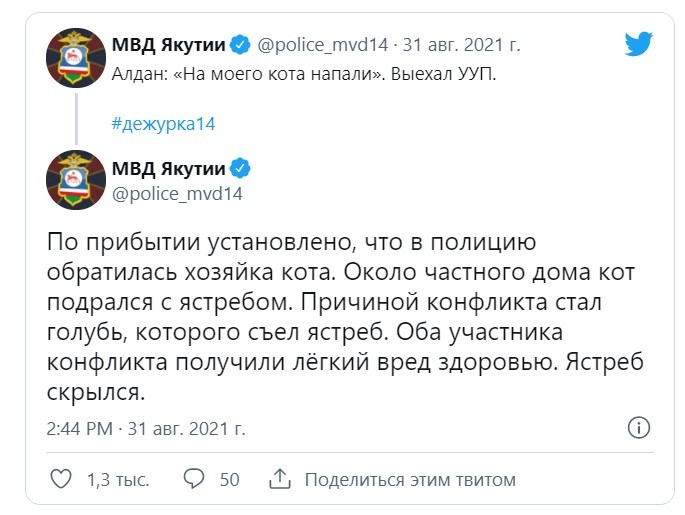This screenshot has width=685, height=515.
Task: Open the second МВД Якутии avatar
Action: [76, 180]
